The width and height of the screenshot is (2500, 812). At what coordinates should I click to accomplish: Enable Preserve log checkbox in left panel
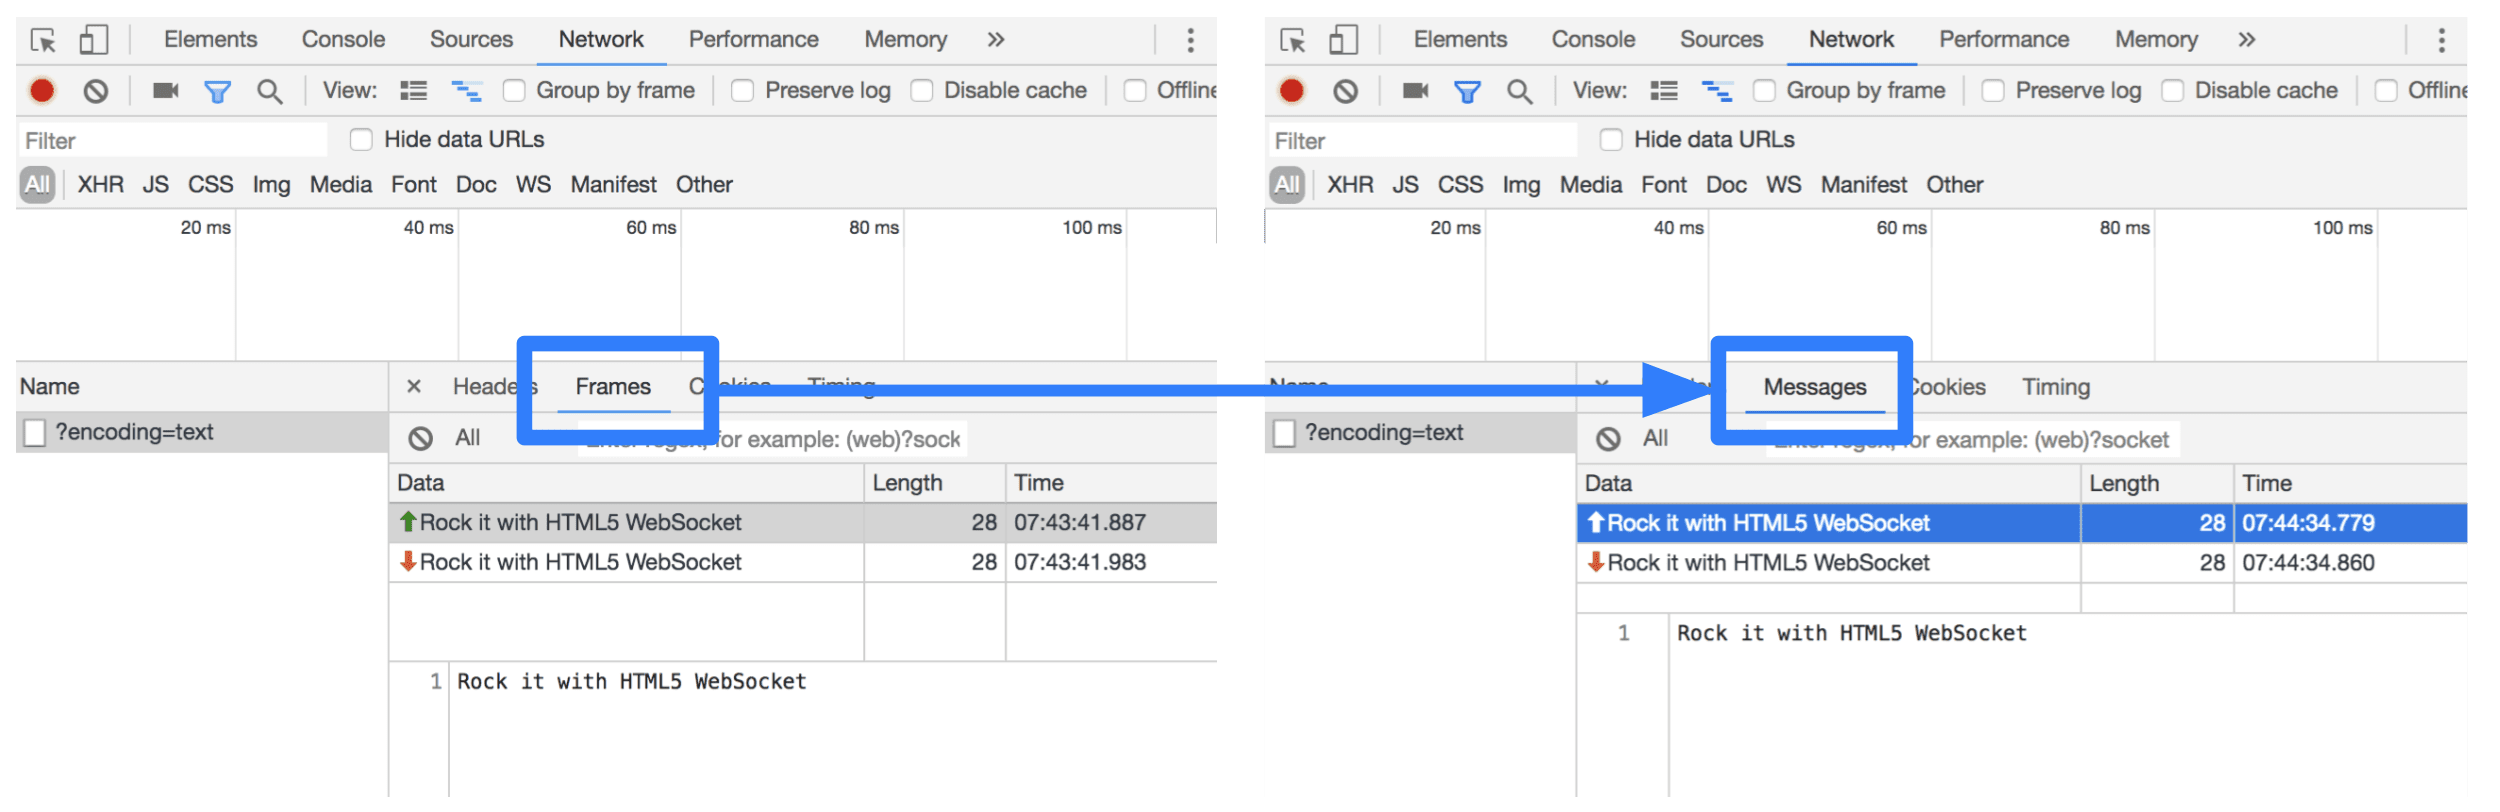point(743,91)
